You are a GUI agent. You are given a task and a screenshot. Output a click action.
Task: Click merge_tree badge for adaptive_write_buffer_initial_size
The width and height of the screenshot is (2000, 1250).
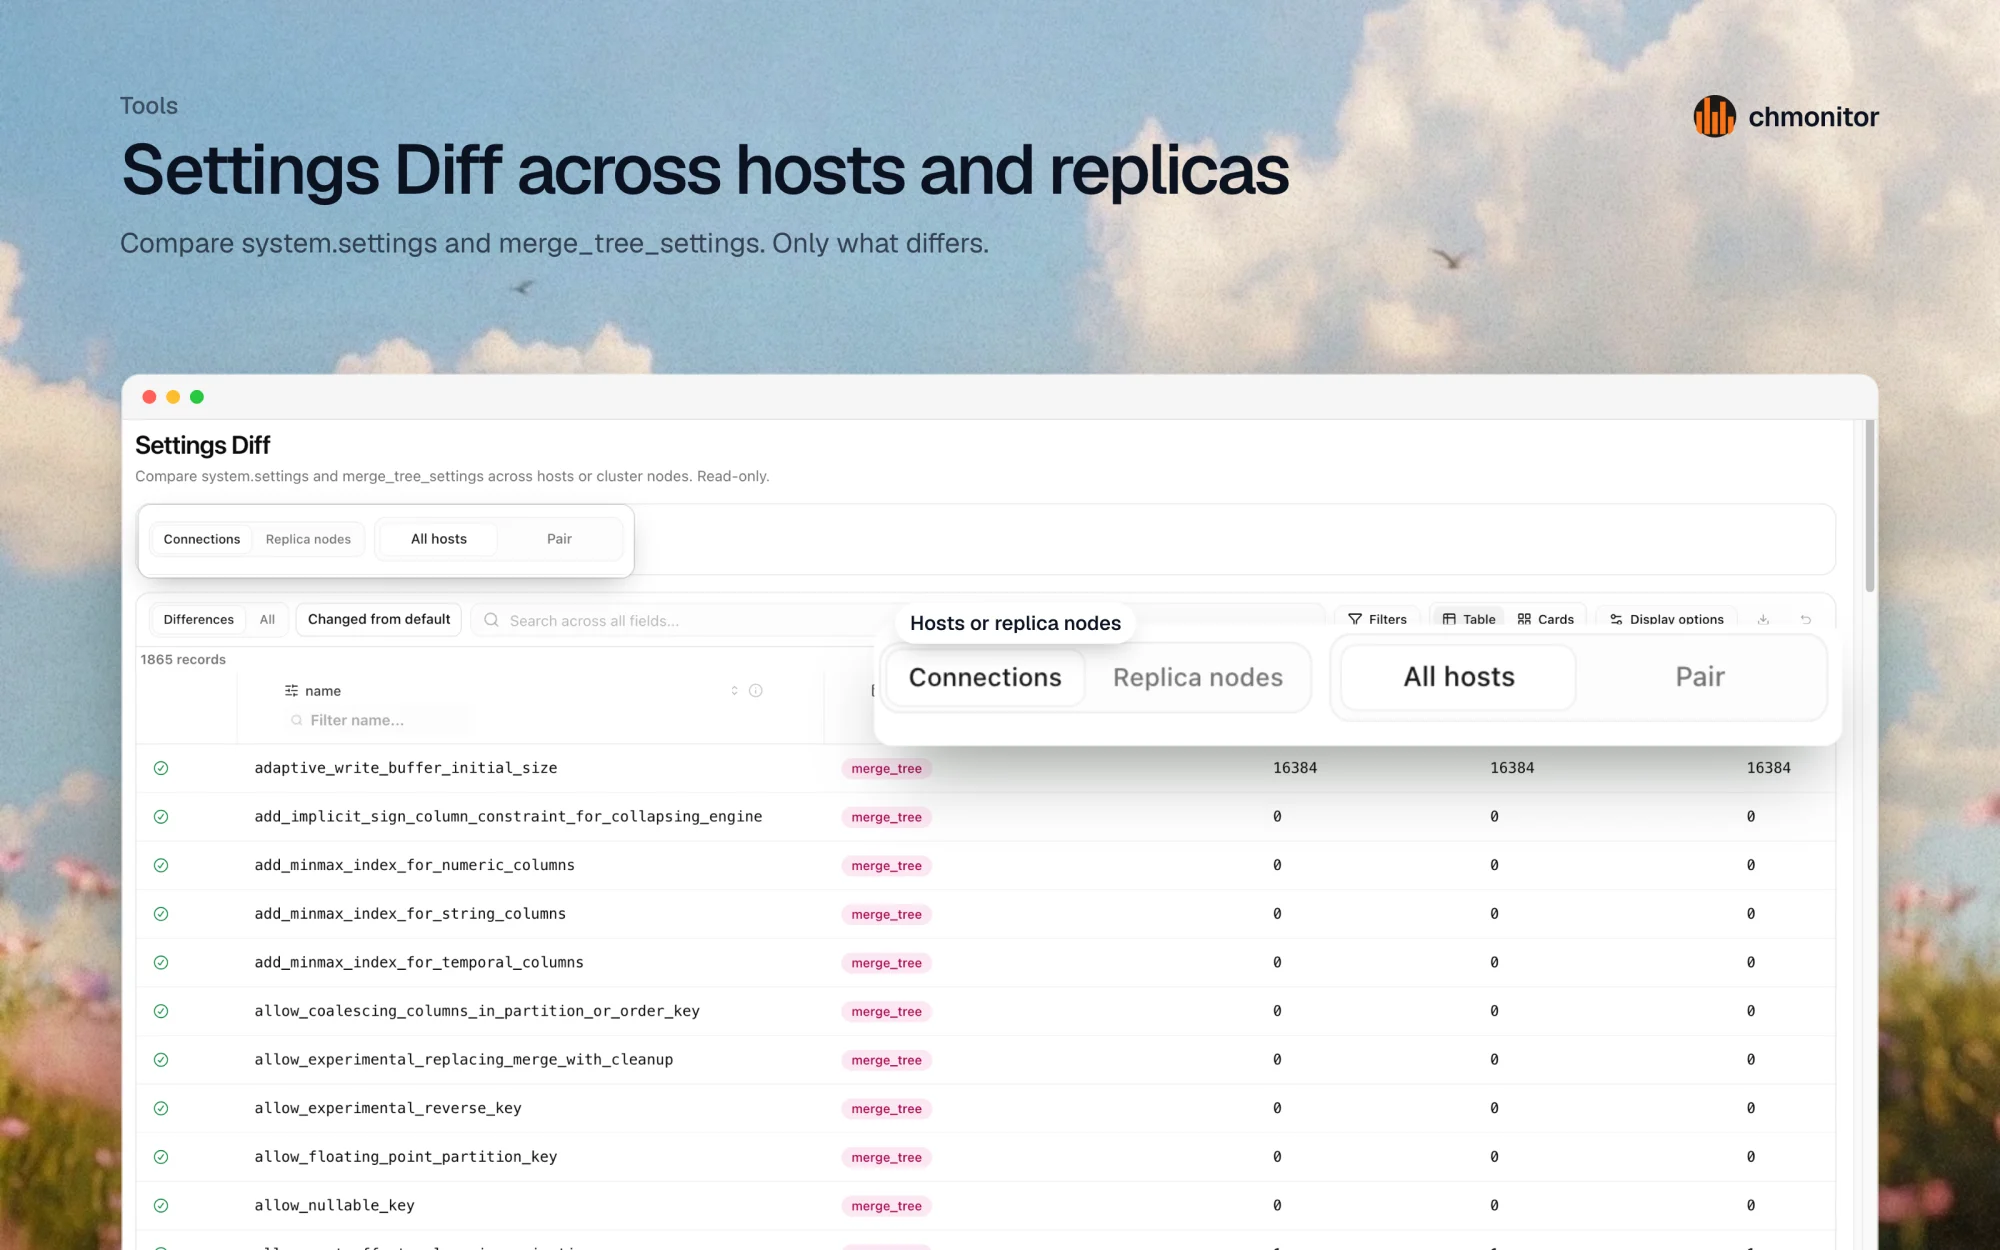pyautogui.click(x=886, y=769)
